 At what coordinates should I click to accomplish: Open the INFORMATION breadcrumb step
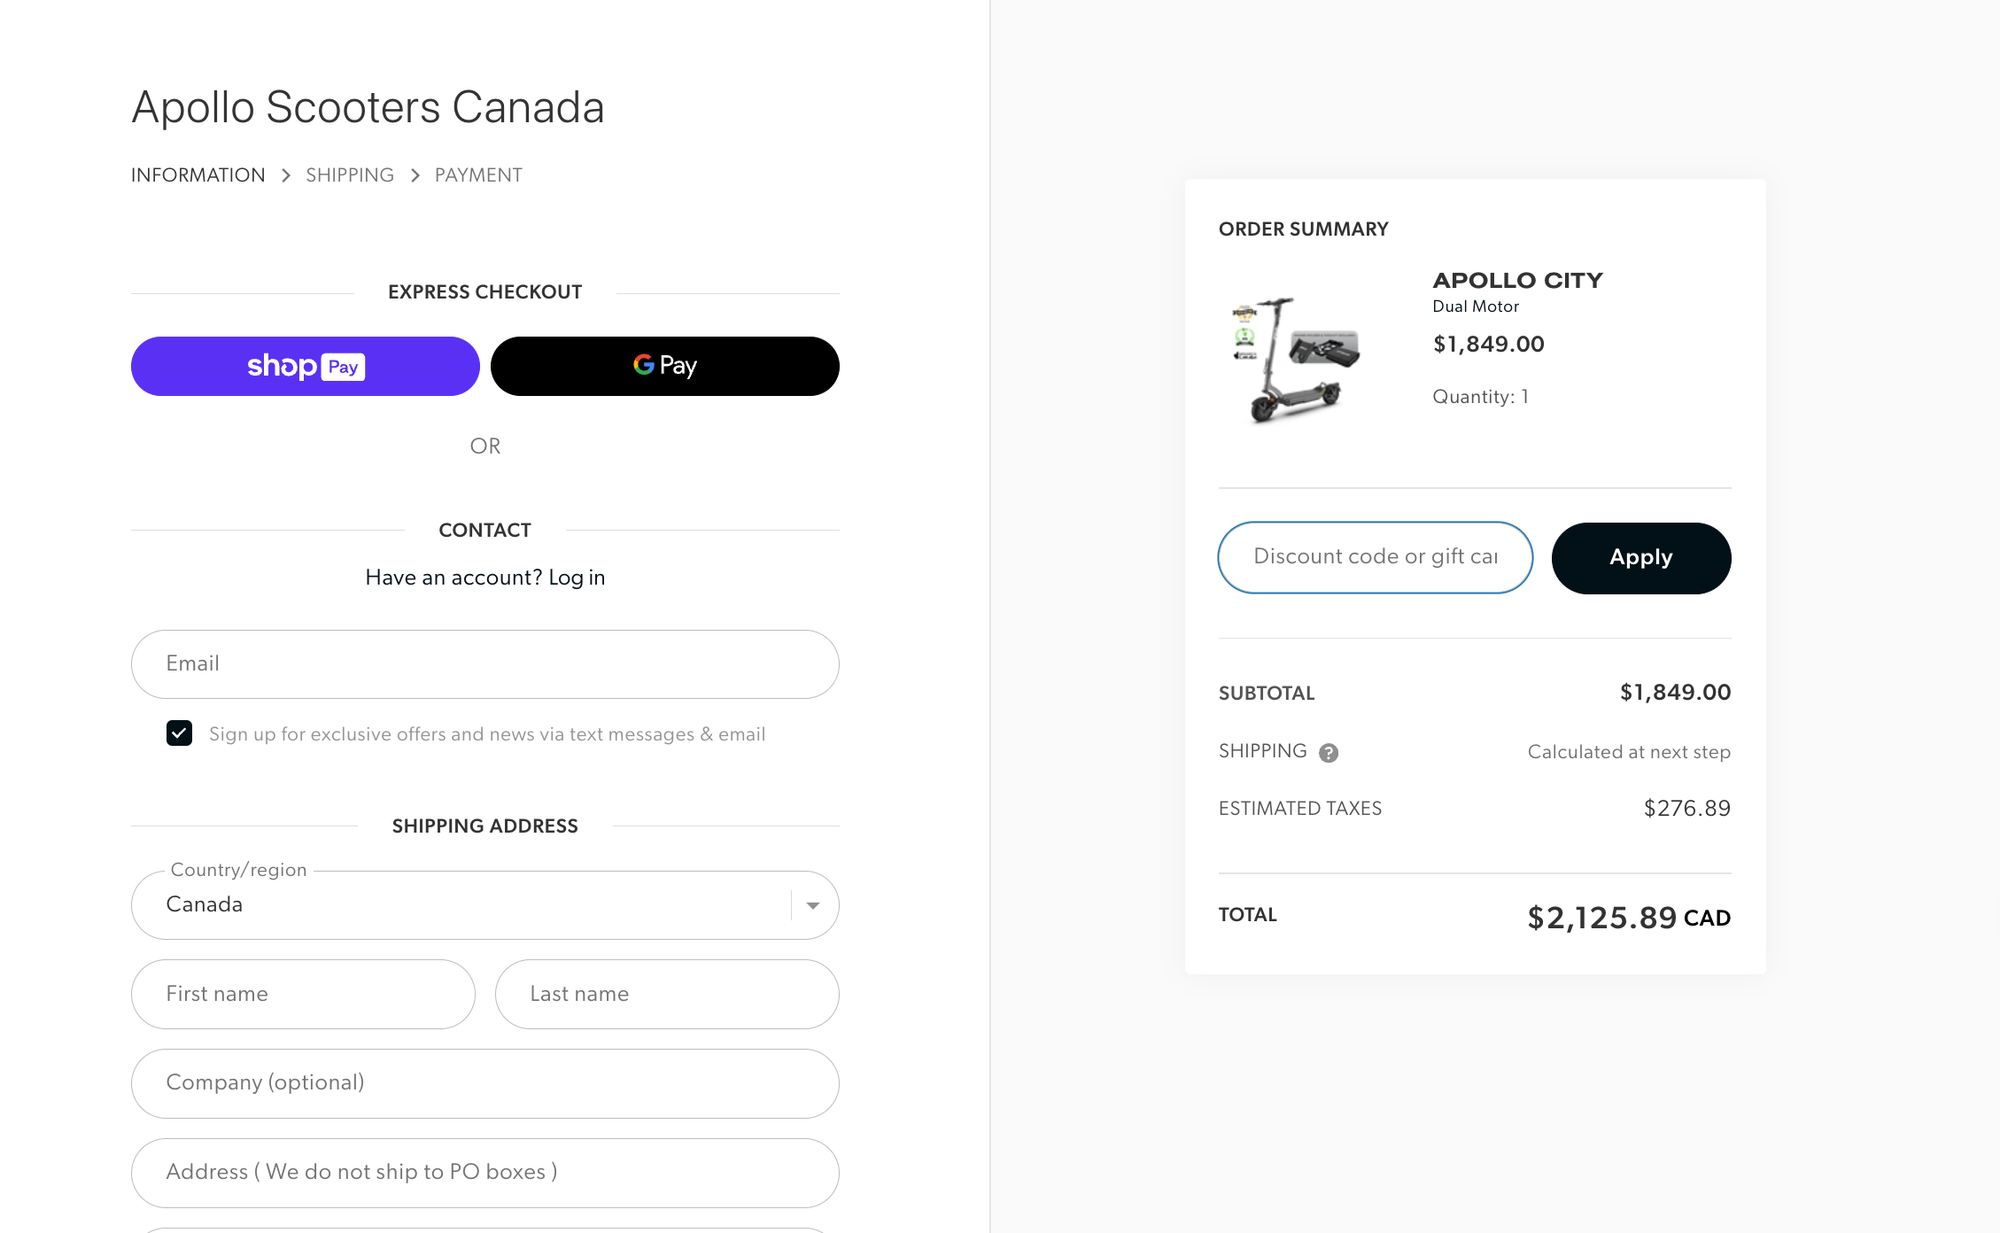[x=198, y=175]
